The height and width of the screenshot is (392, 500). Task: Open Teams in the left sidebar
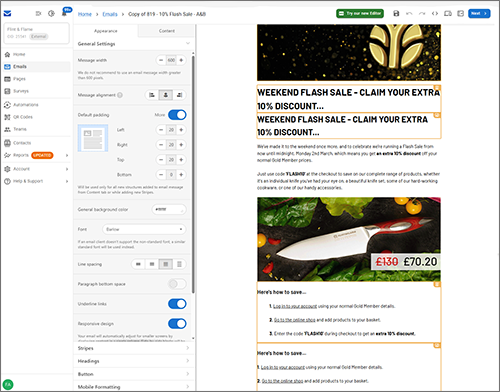pyautogui.click(x=37, y=129)
